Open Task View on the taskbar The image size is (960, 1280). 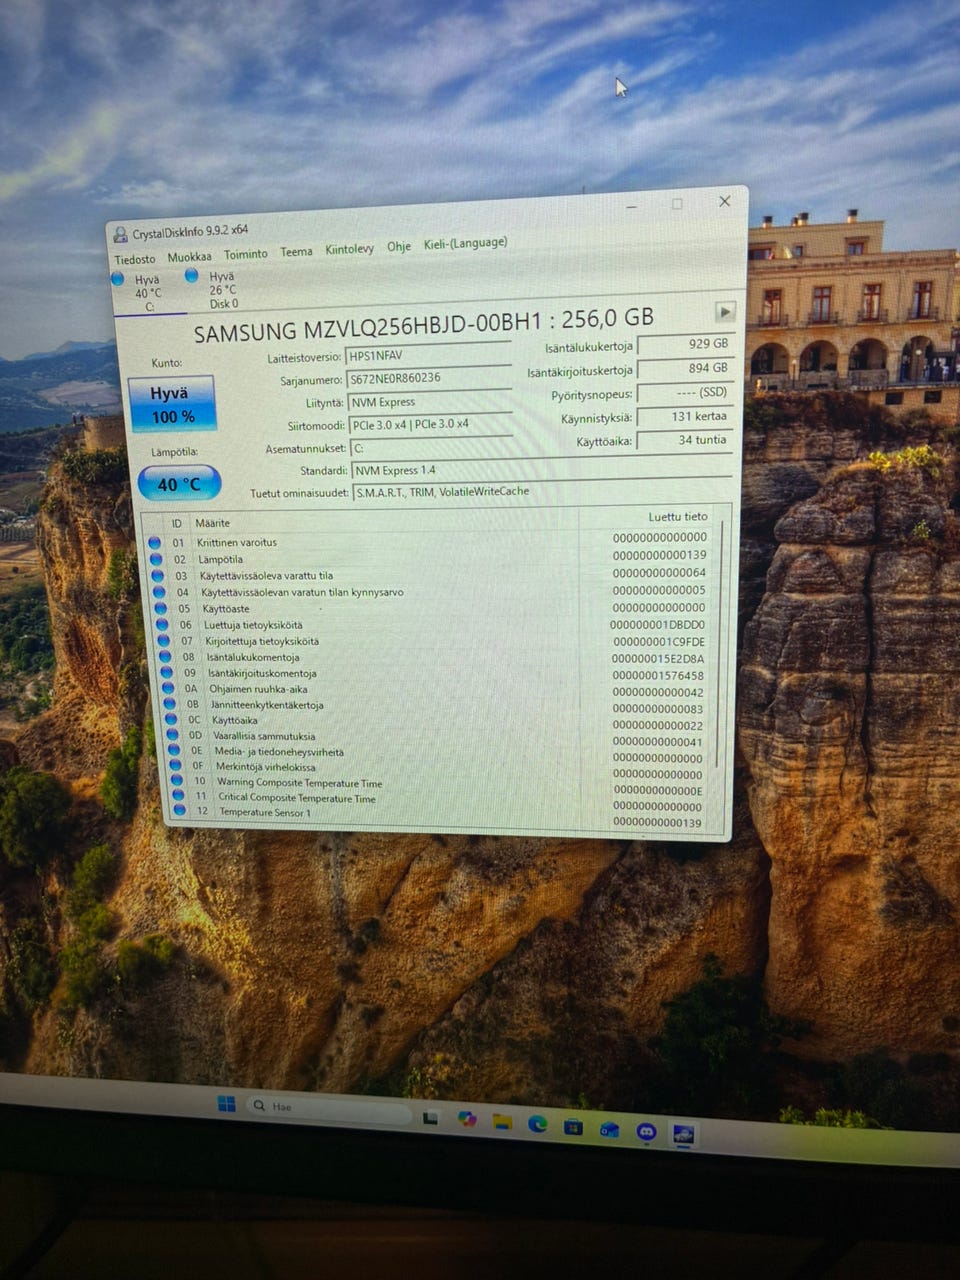pos(431,1116)
